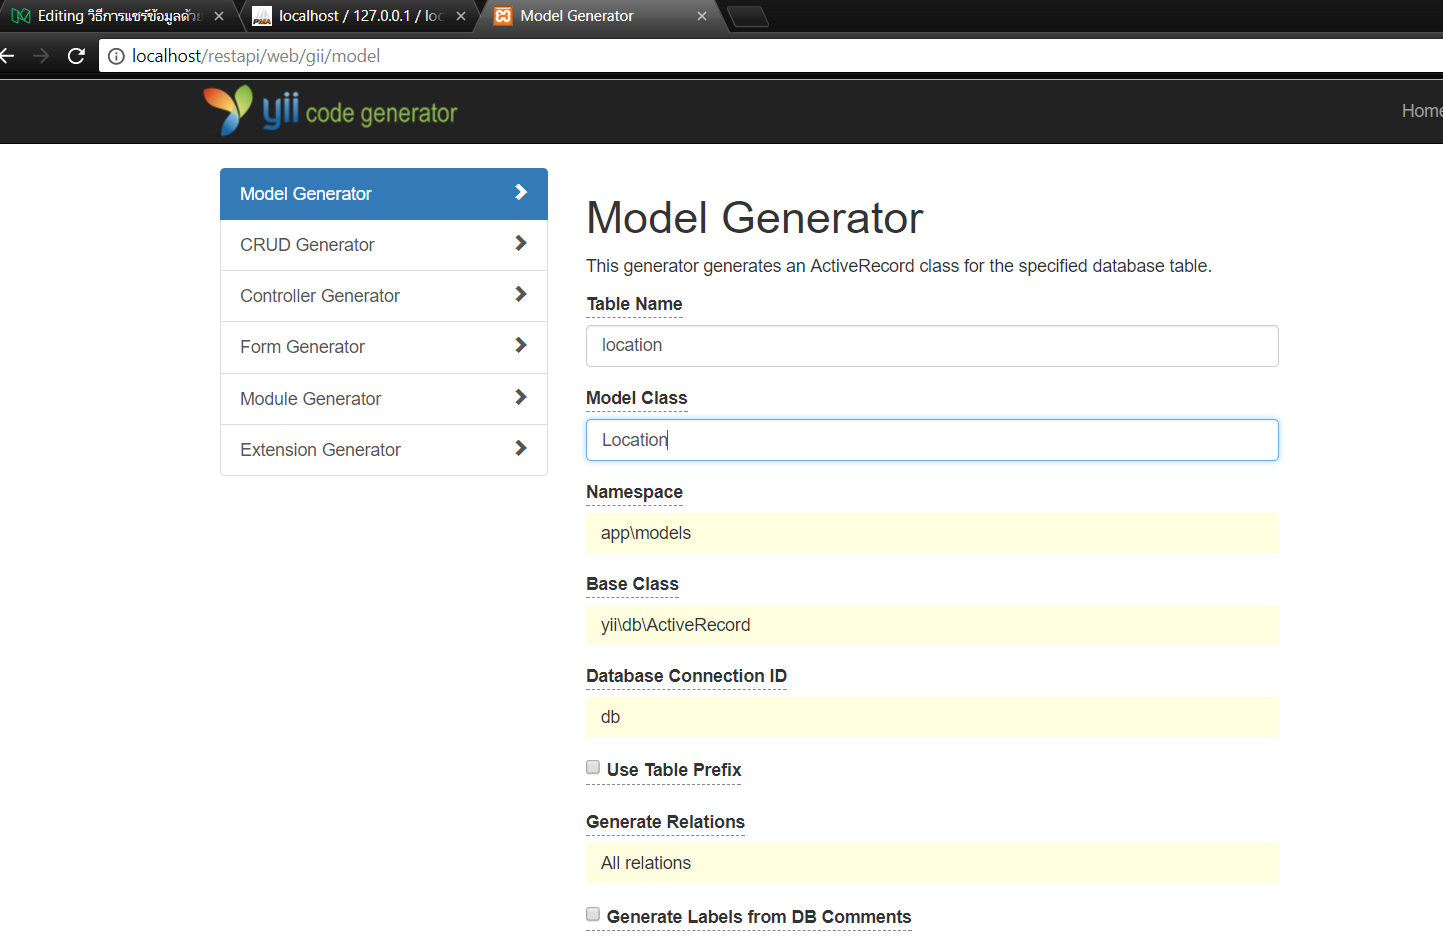The width and height of the screenshot is (1443, 949).
Task: Click the Yii code generator logo
Action: tap(330, 110)
